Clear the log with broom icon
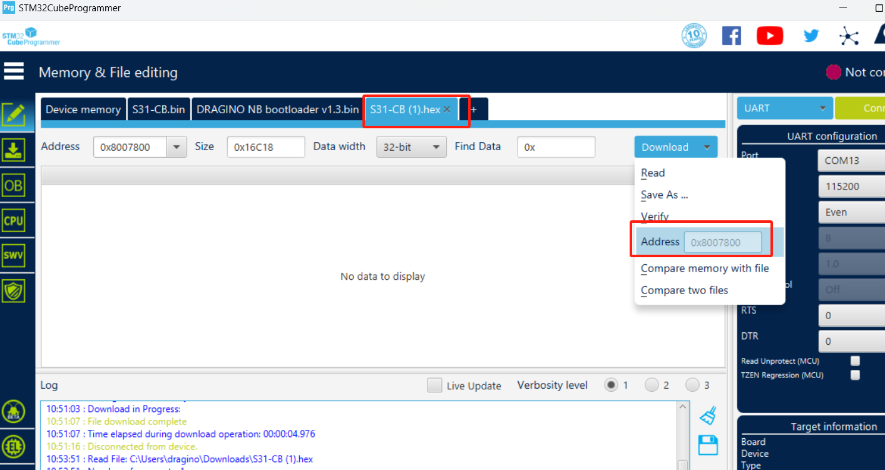The height and width of the screenshot is (470, 885). point(708,416)
